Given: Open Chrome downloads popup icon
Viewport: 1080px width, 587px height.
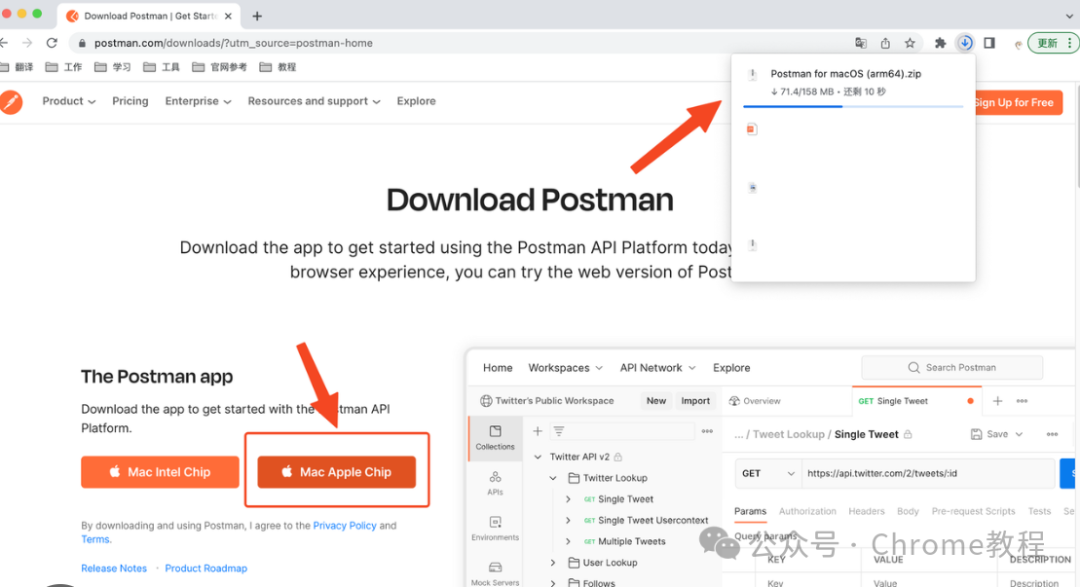Looking at the screenshot, I should pos(965,43).
